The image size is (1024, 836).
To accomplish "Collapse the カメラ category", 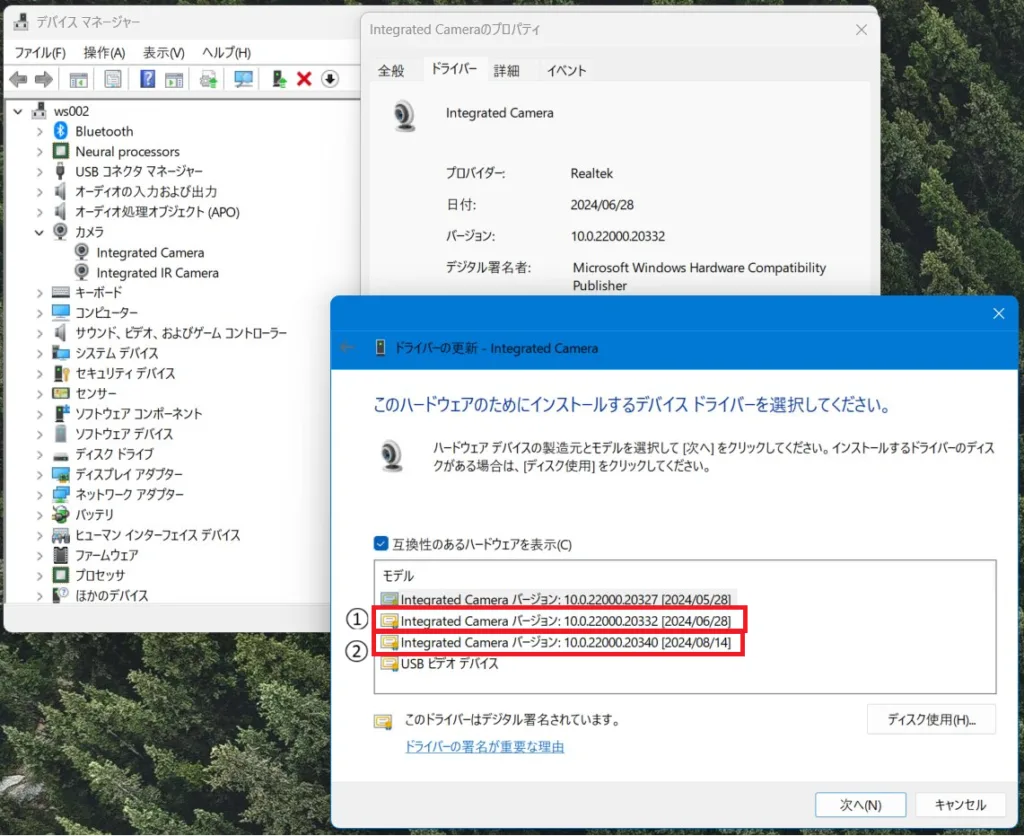I will [40, 232].
